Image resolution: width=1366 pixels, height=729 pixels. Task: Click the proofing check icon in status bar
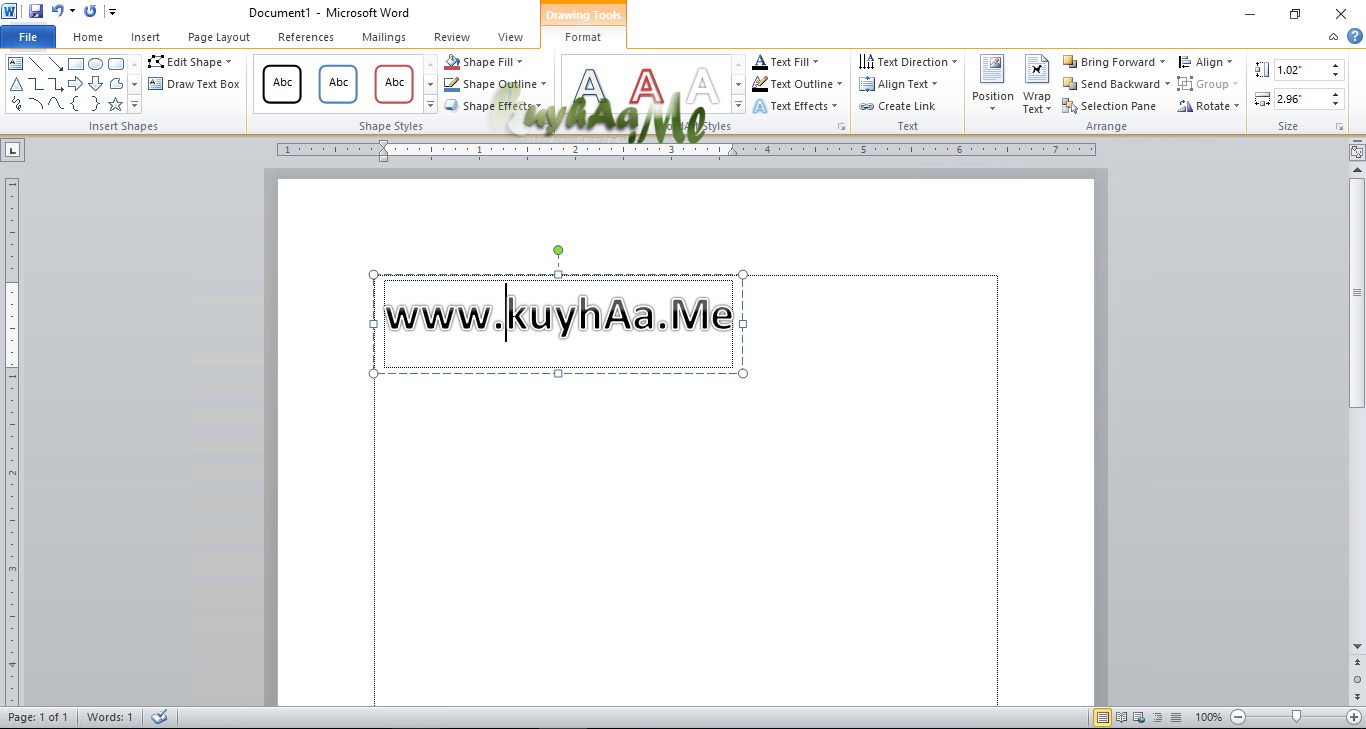pos(159,717)
